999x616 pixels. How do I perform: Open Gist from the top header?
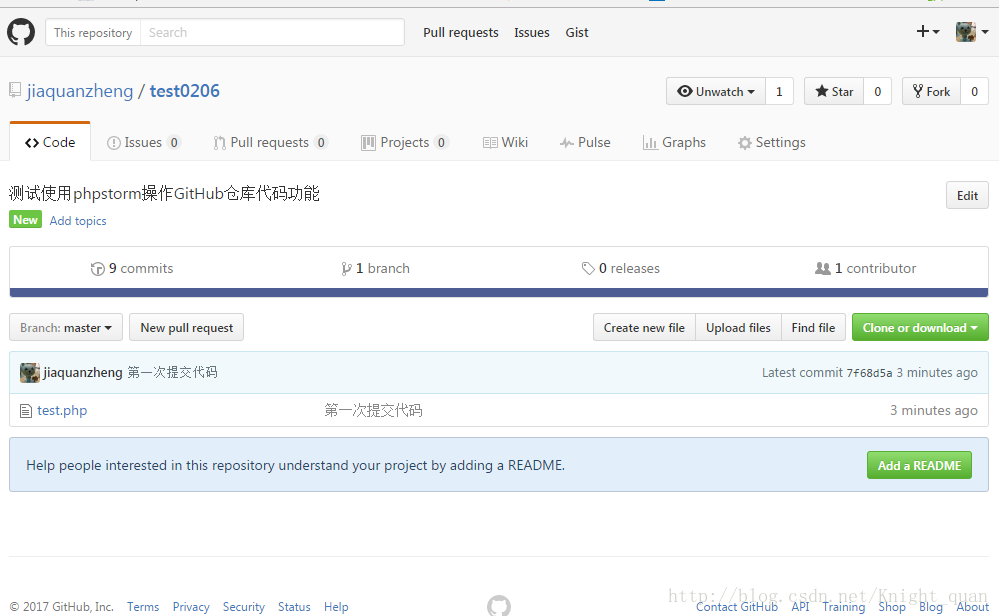point(577,32)
